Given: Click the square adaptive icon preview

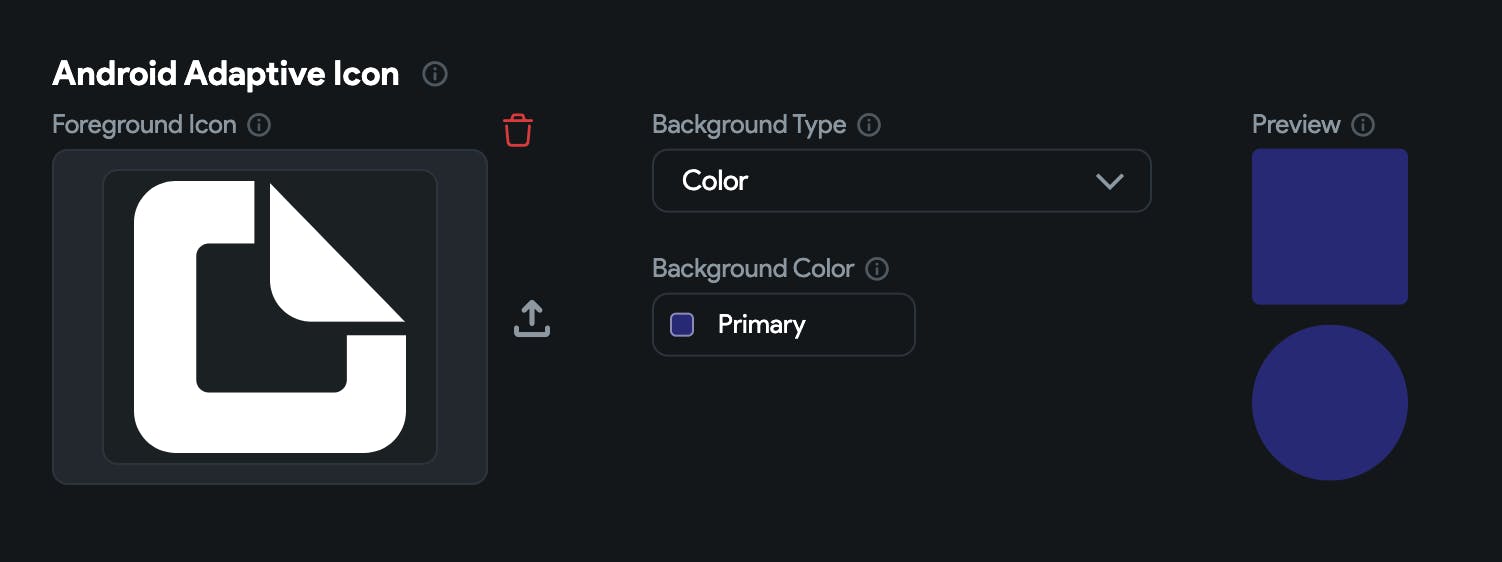Looking at the screenshot, I should click(1329, 227).
